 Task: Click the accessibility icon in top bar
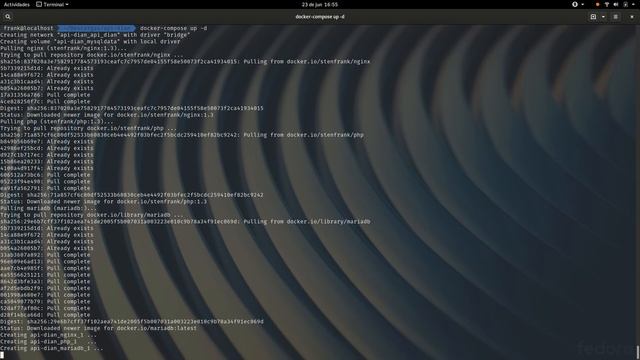575,4
